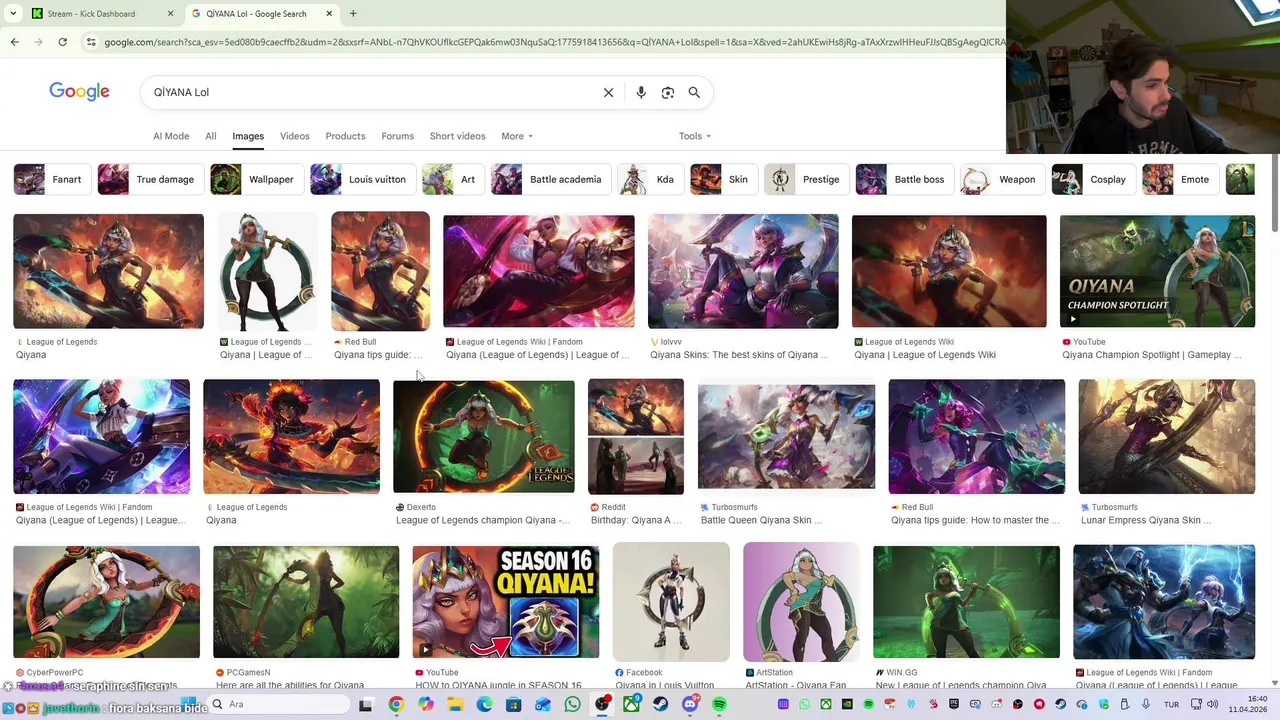Open Battle Queen Qiyana Skin image
1280x720 pixels.
click(786, 436)
